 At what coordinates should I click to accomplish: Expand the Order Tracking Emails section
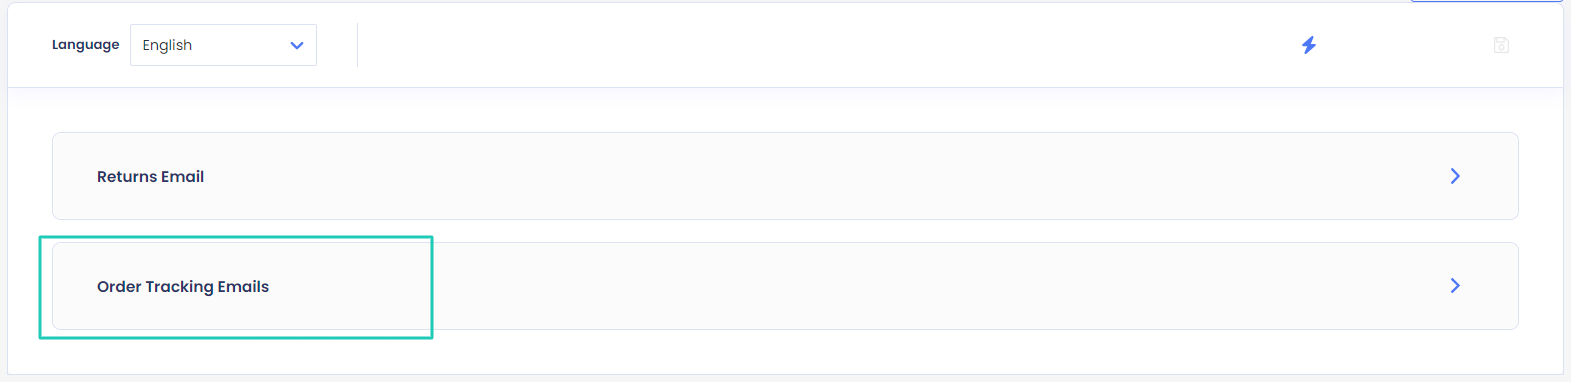(785, 286)
